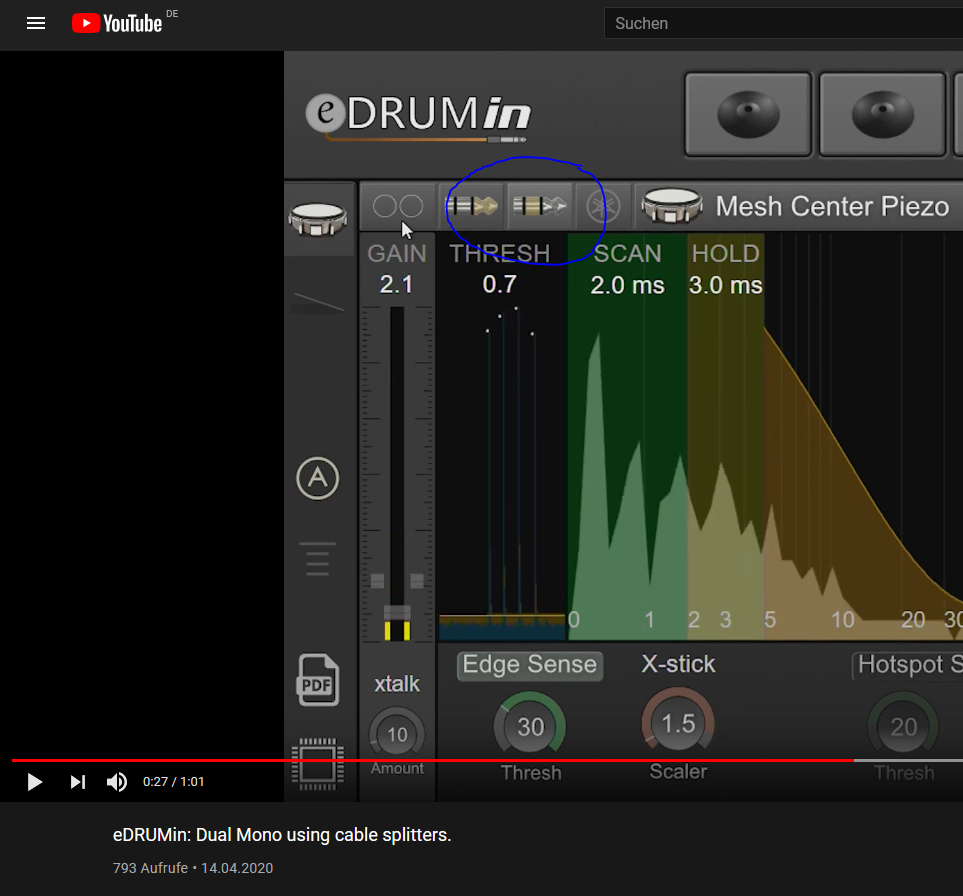963x896 pixels.
Task: Click the Suchen search field
Action: [783, 23]
